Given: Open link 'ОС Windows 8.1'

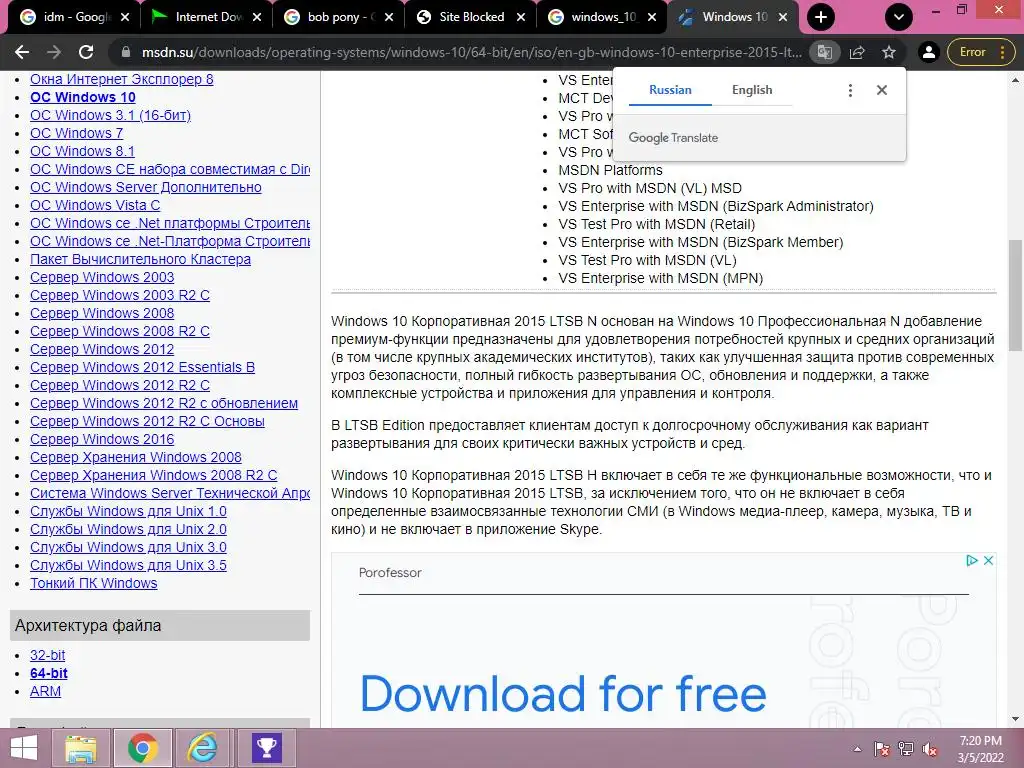Looking at the screenshot, I should [x=82, y=152].
